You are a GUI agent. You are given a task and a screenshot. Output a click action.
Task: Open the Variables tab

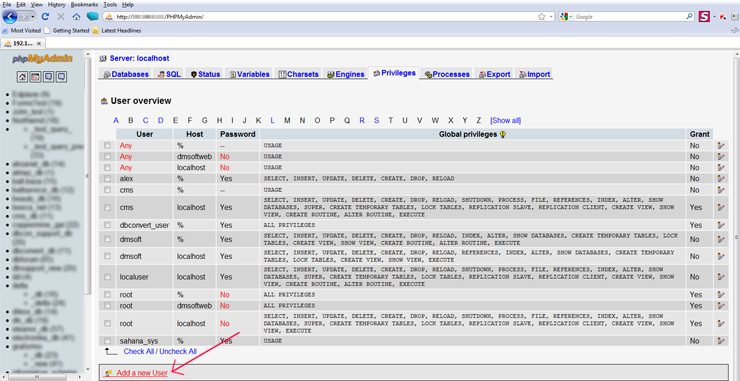pyautogui.click(x=249, y=74)
